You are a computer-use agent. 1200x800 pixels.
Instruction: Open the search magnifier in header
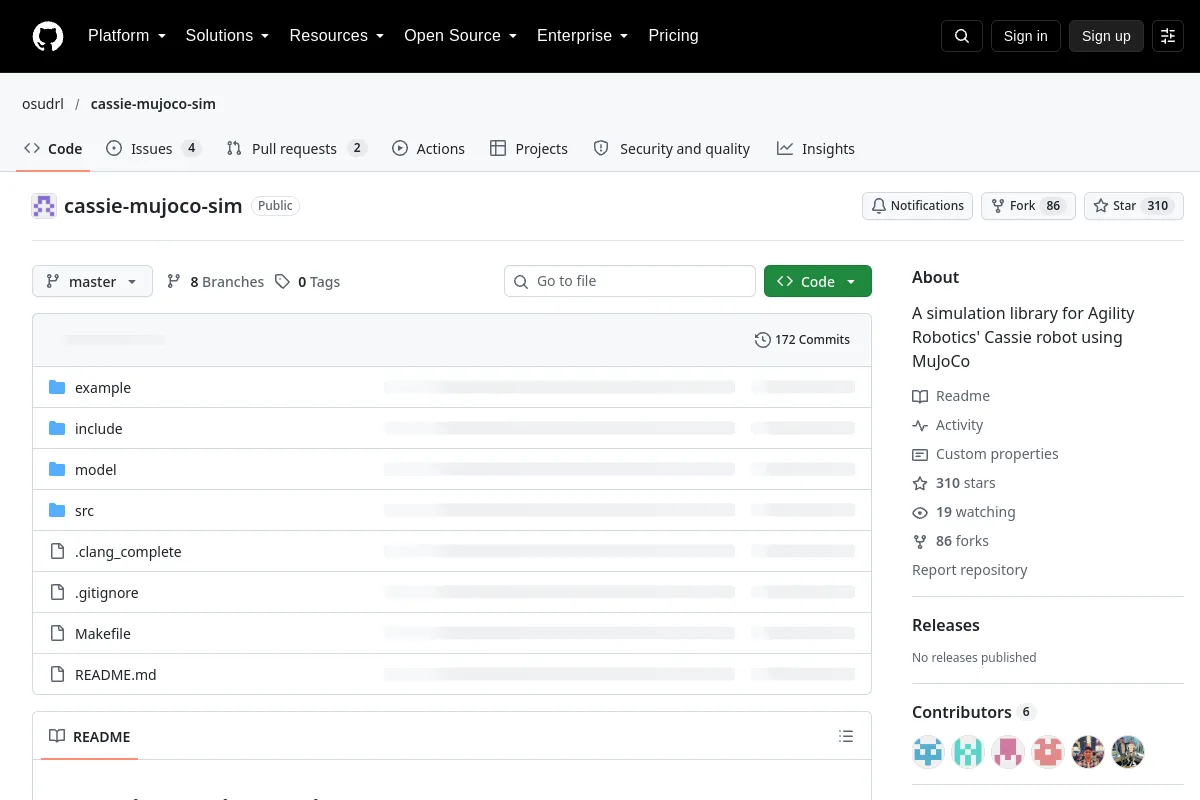pos(962,36)
